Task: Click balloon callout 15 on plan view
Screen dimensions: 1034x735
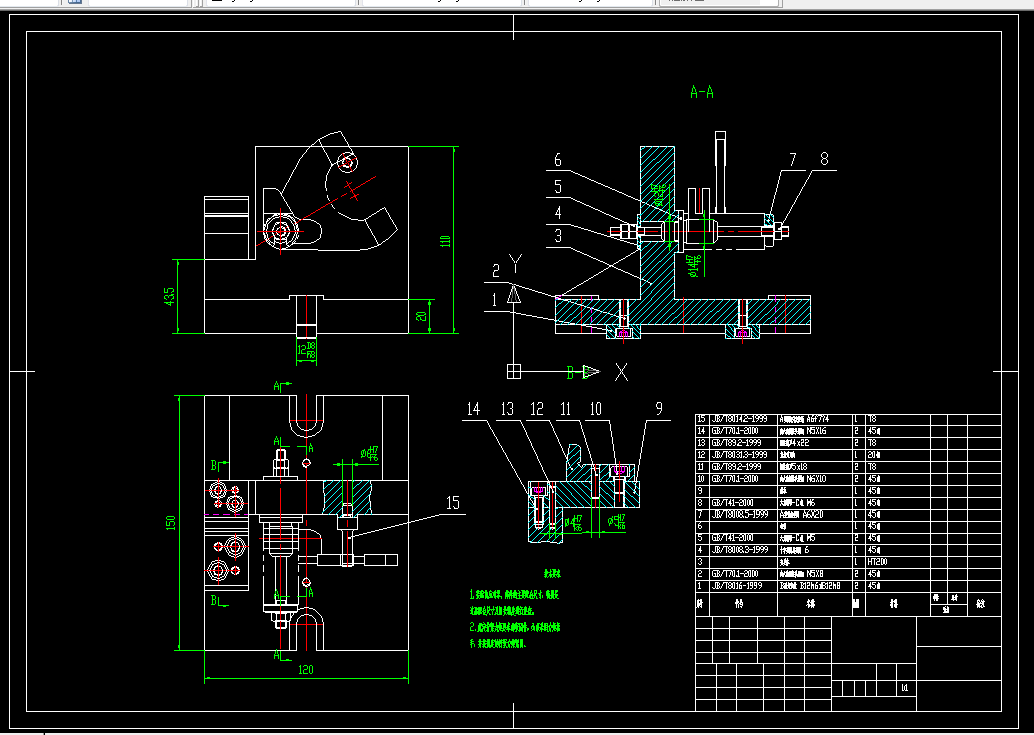Action: (452, 504)
